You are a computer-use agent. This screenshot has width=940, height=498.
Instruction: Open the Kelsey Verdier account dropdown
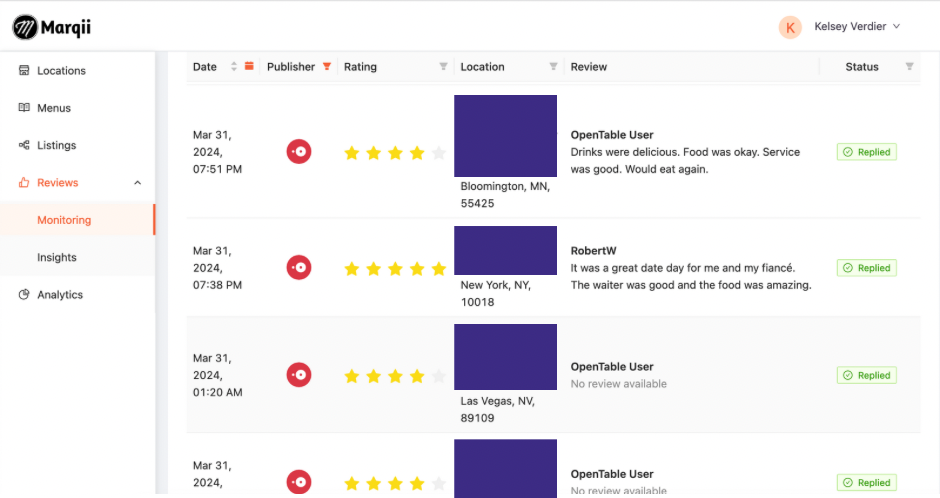point(857,26)
